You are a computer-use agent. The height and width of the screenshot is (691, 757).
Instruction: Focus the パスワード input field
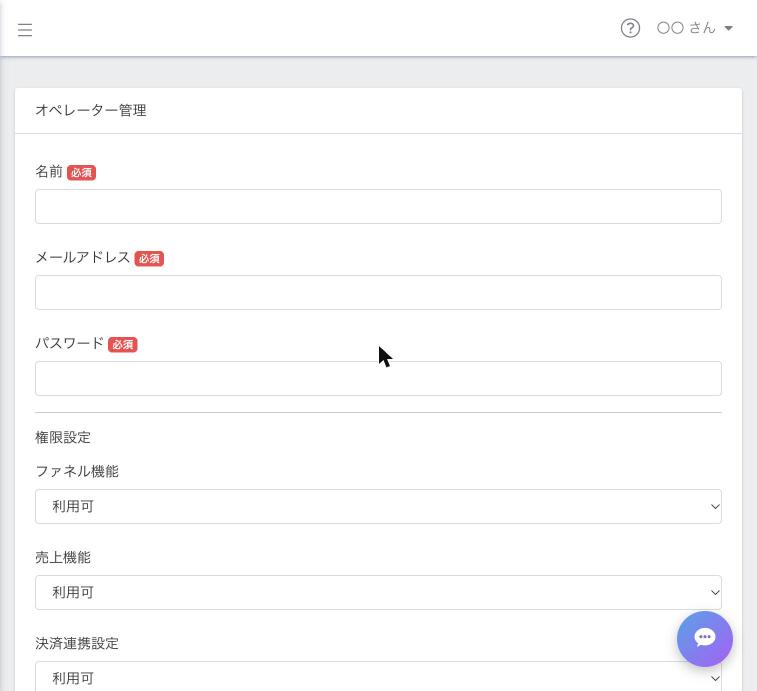(378, 378)
